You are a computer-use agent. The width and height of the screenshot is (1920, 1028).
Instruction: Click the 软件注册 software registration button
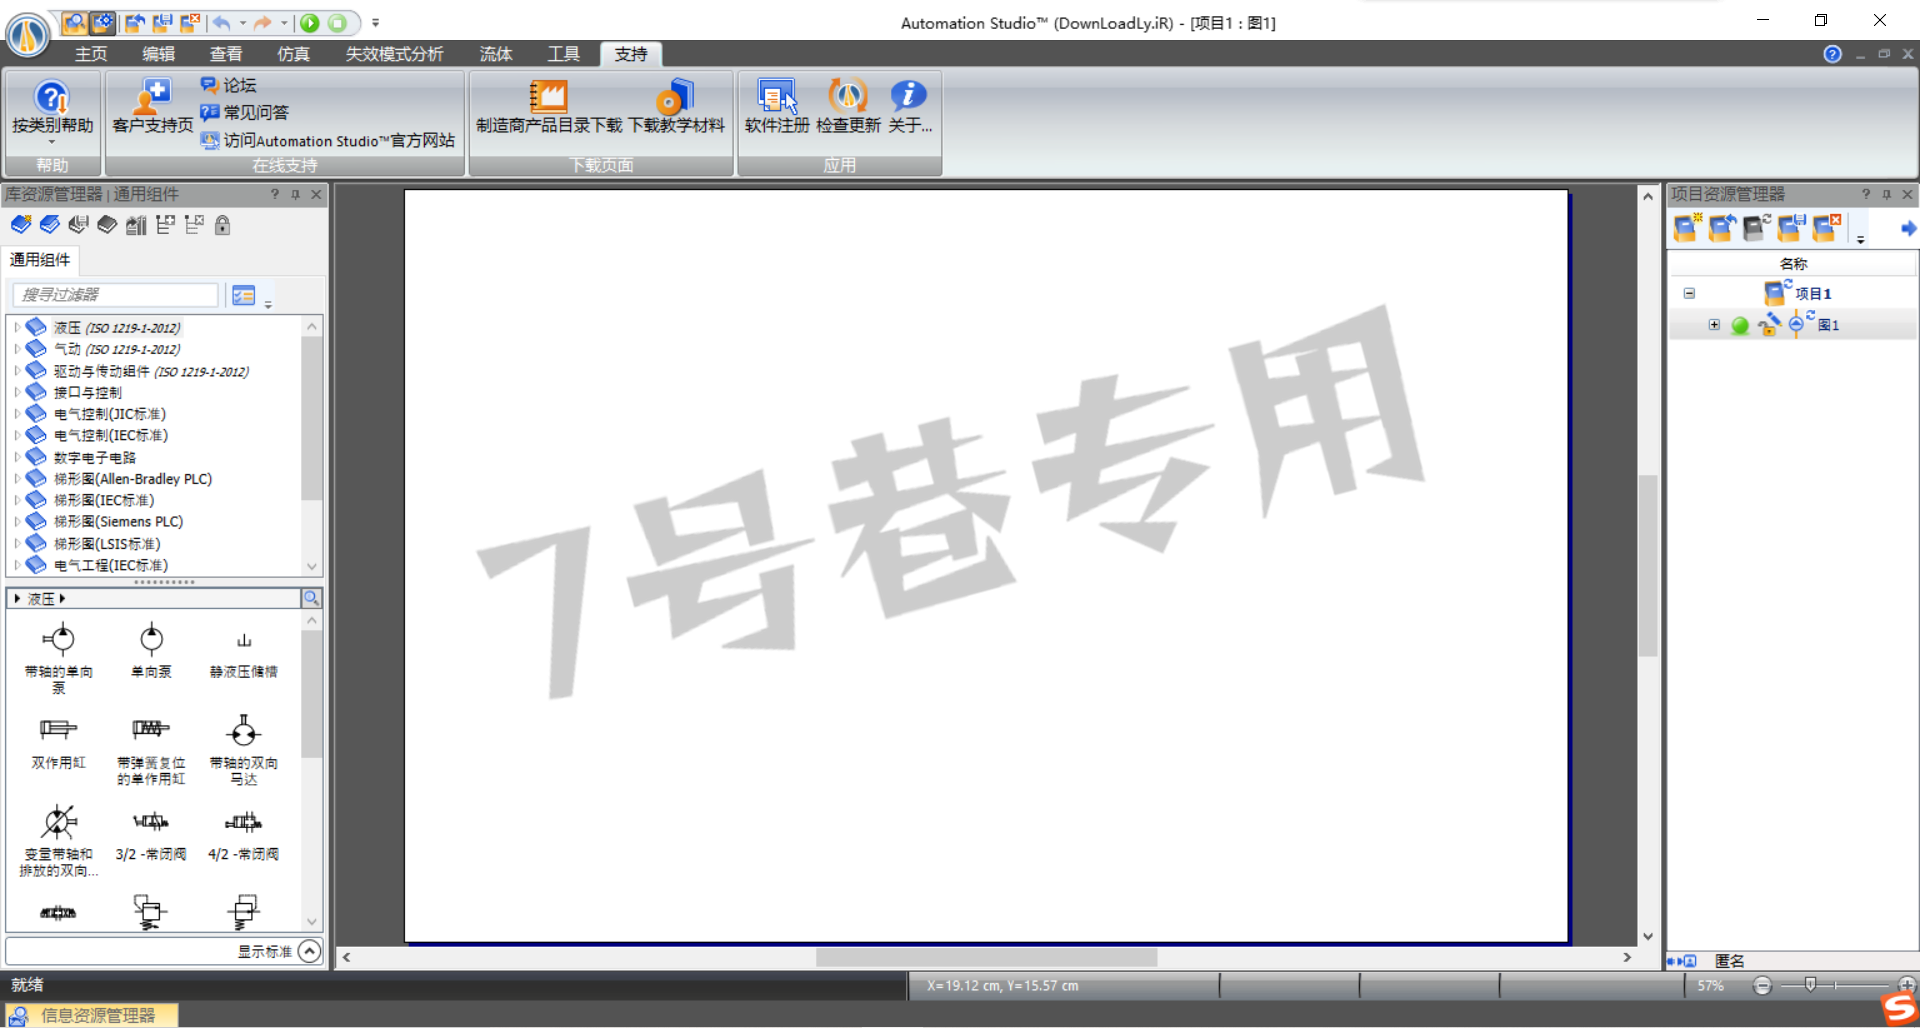click(777, 107)
